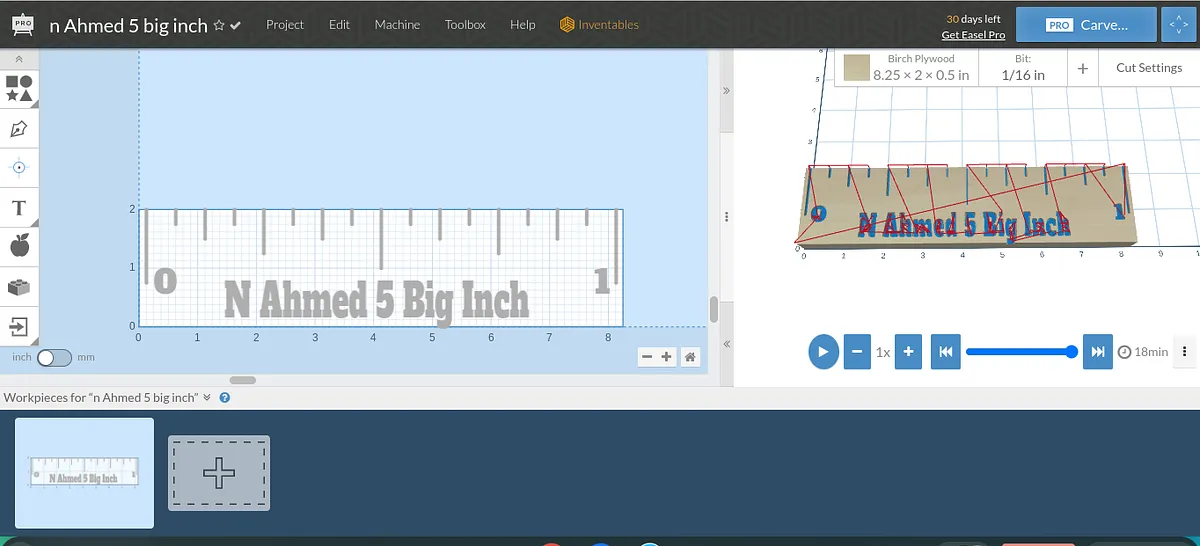Viewport: 1200px width, 546px height.
Task: Click the drill point target tool
Action: tap(19, 167)
